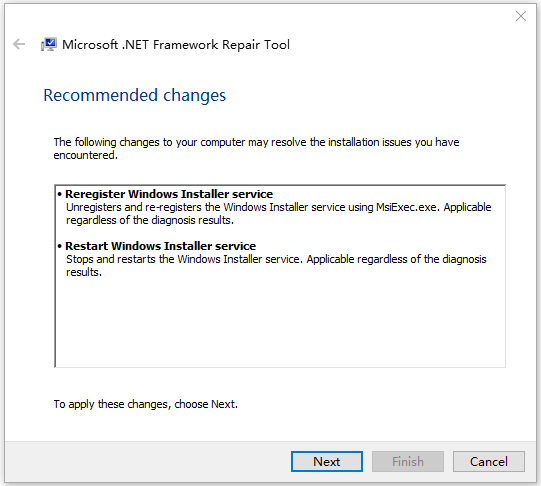Click the bullet before Restart Windows Installer
Image resolution: width=541 pixels, height=486 pixels.
tap(60, 246)
